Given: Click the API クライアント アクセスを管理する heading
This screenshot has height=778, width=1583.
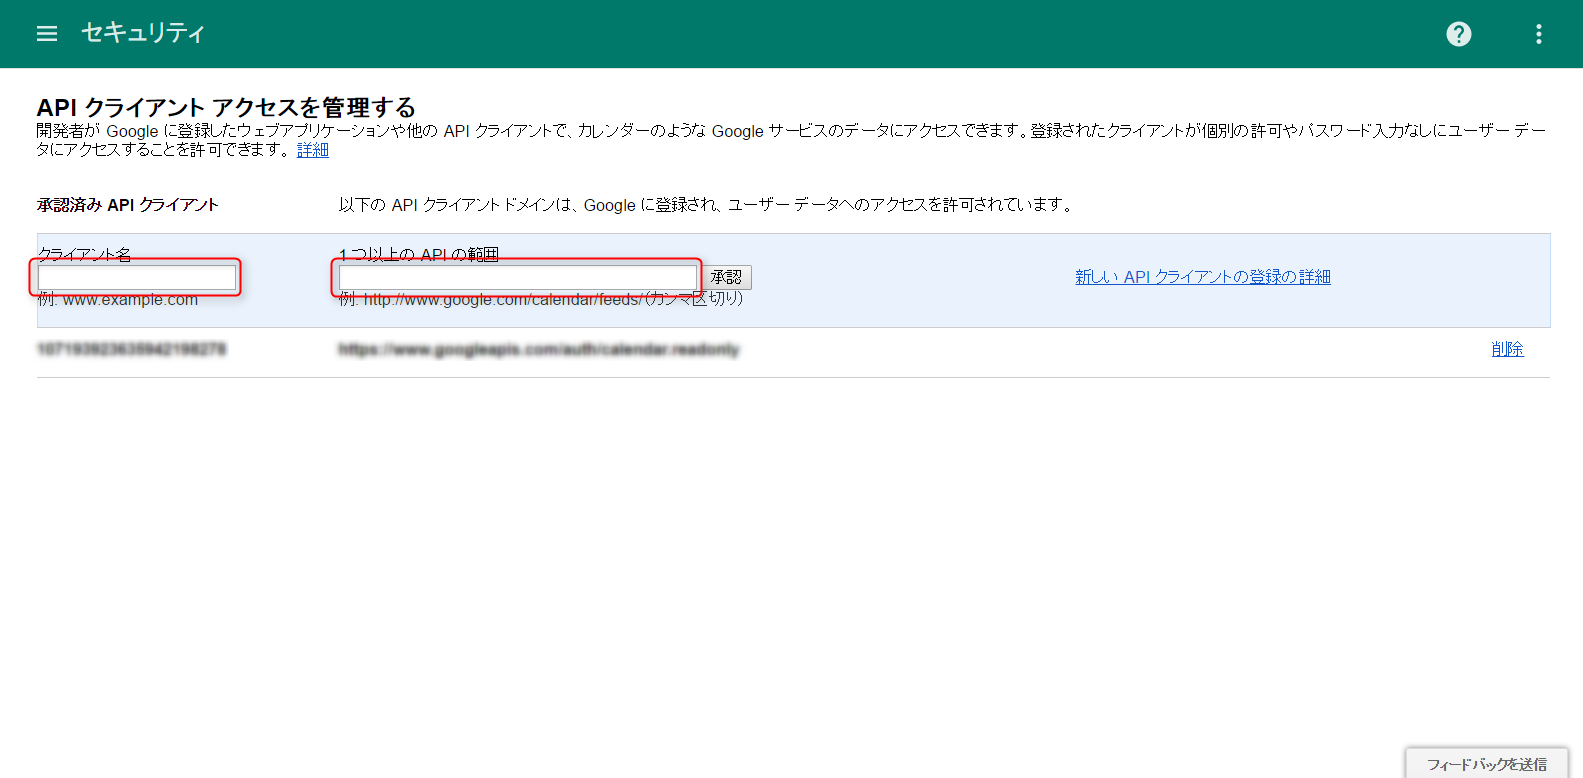Looking at the screenshot, I should pyautogui.click(x=226, y=107).
